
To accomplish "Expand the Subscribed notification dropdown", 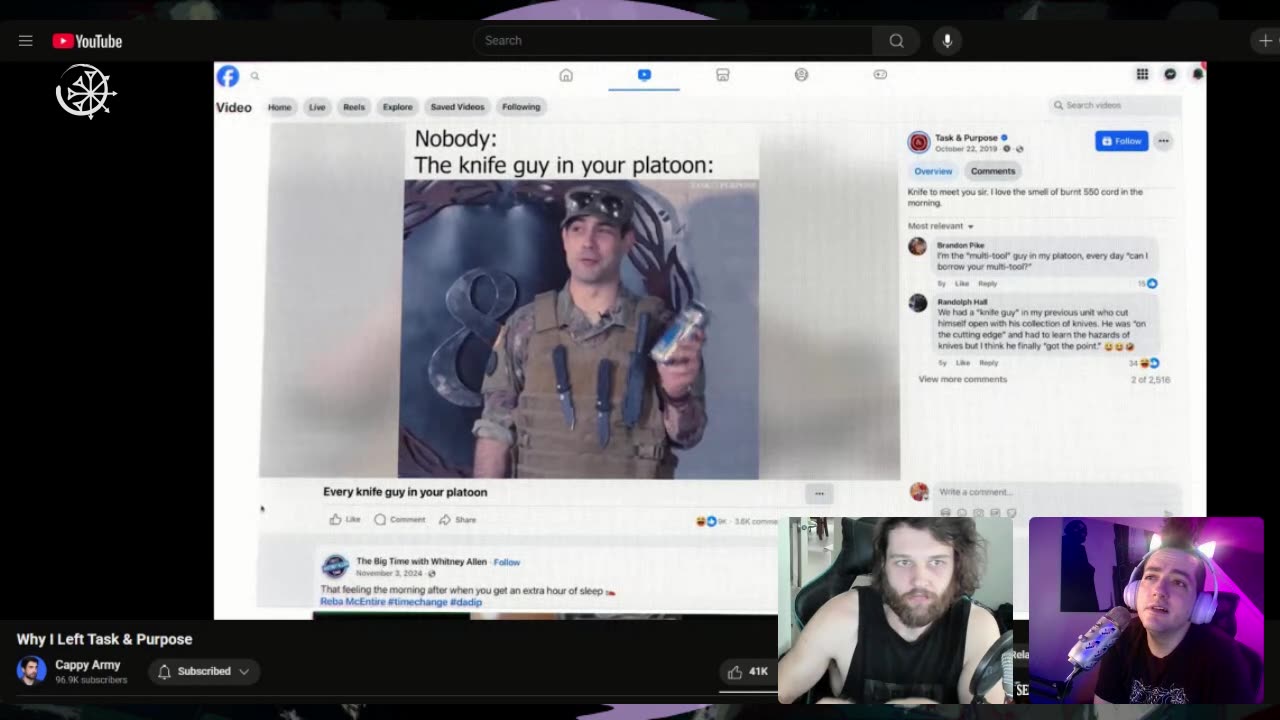I will 204,671.
